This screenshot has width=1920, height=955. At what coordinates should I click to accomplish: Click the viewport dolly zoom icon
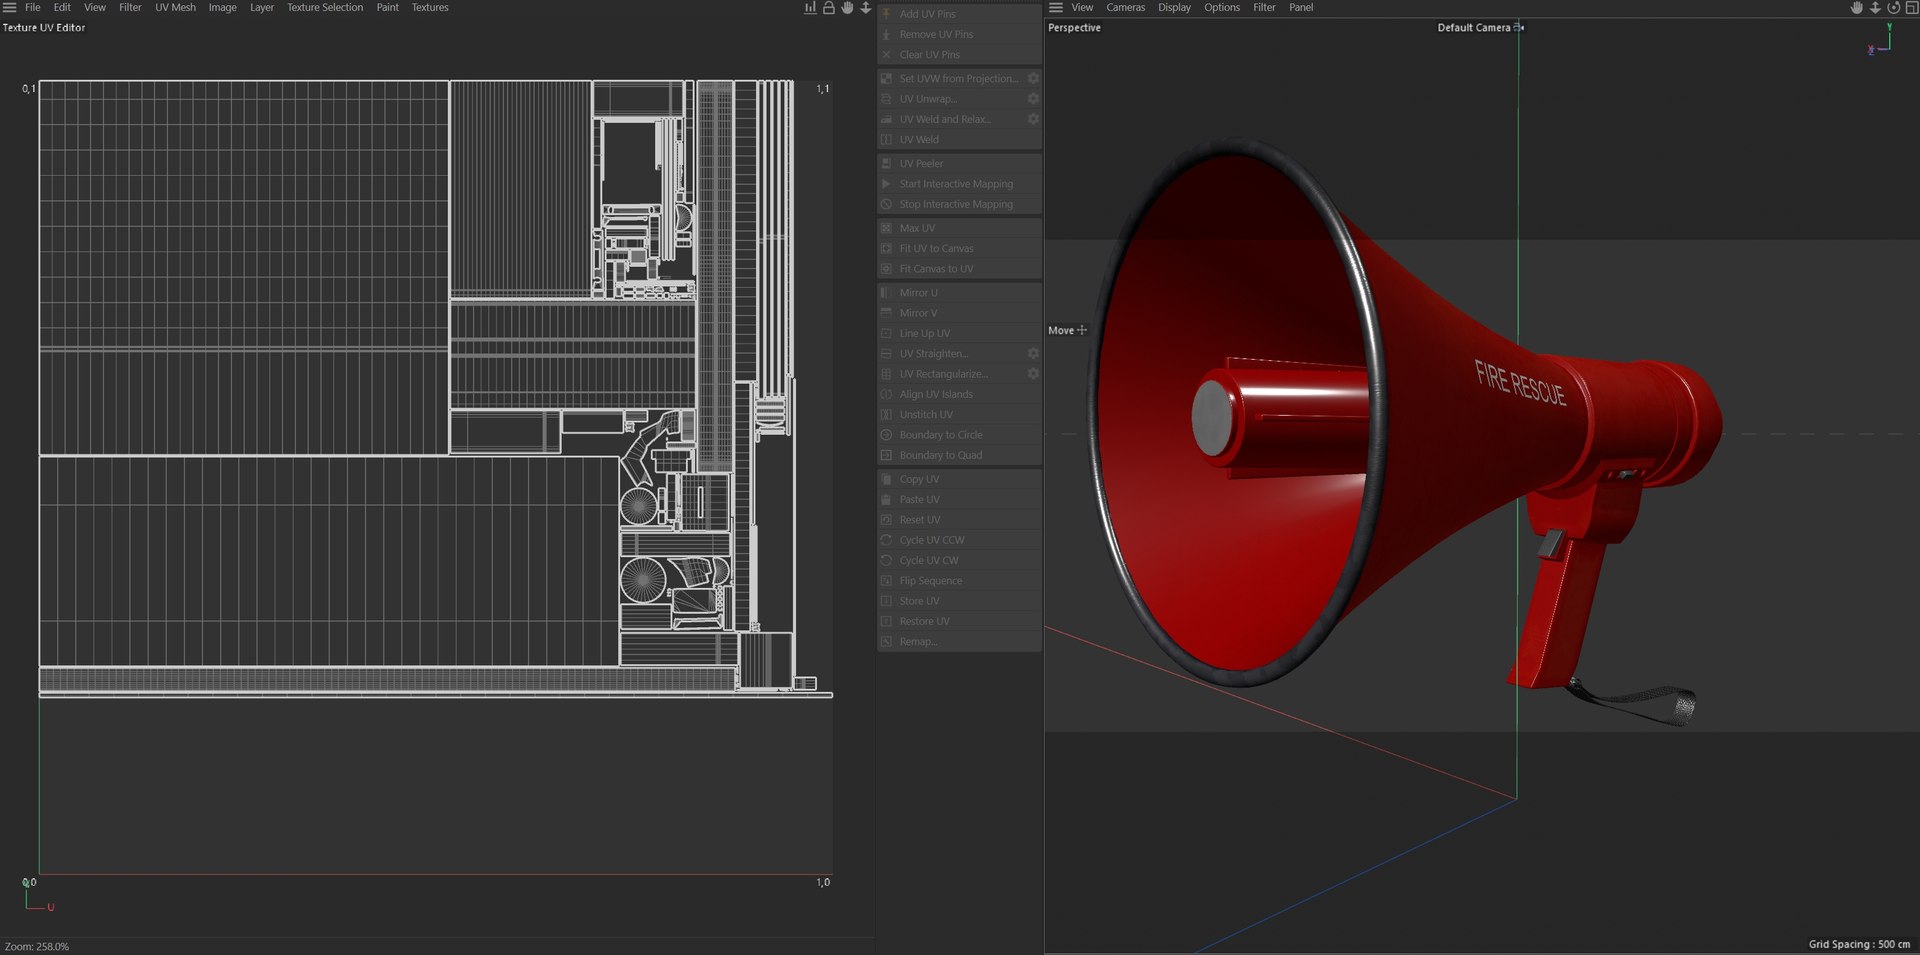1875,7
